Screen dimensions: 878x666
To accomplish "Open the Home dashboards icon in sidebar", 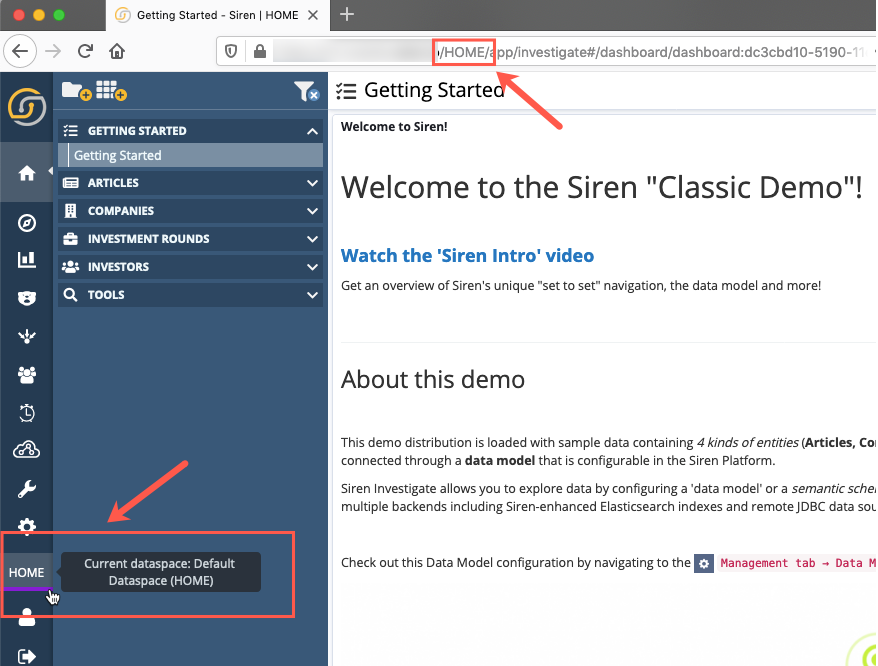I will 26,173.
